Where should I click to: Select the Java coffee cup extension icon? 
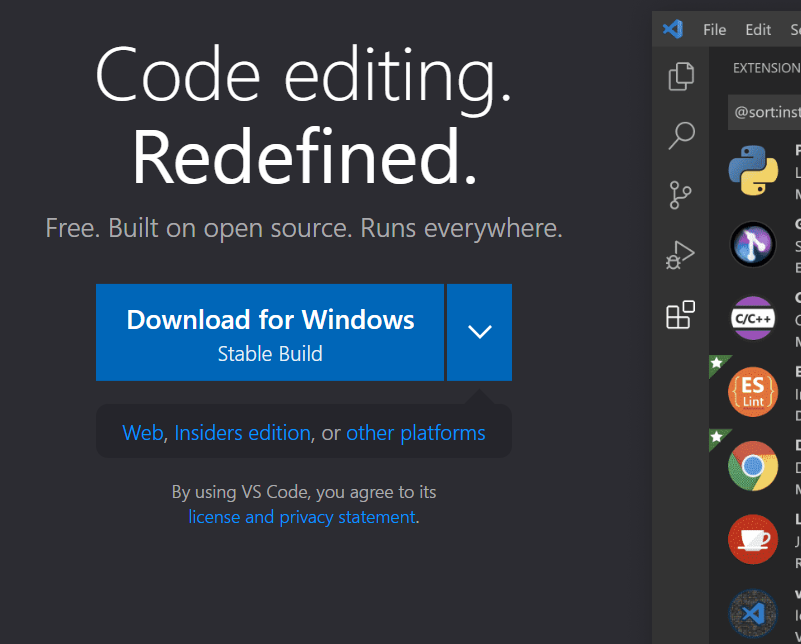(x=753, y=539)
